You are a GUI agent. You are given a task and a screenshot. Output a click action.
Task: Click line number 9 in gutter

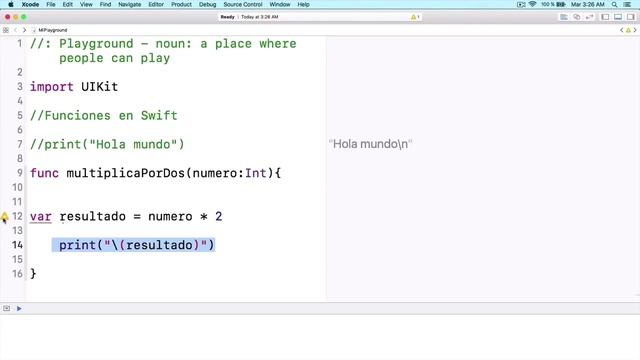pyautogui.click(x=20, y=173)
